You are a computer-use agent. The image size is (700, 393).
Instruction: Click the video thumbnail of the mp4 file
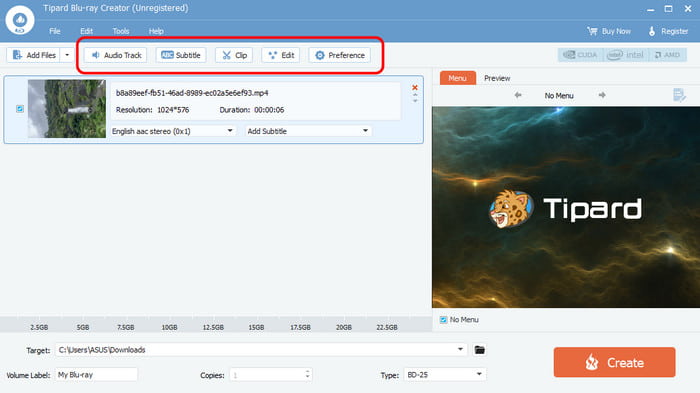click(x=67, y=109)
